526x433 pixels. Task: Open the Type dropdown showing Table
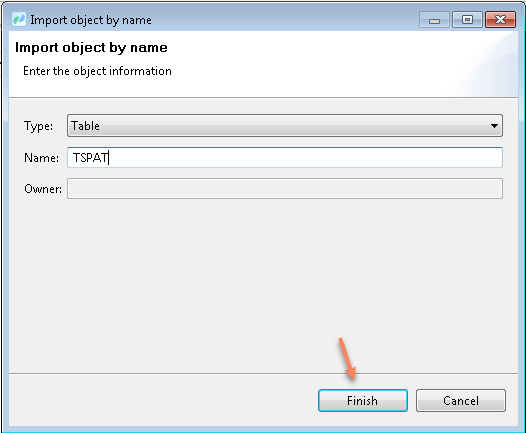285,125
